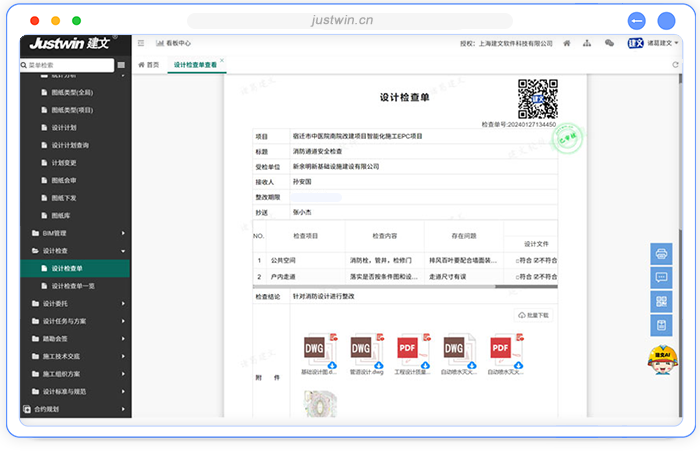Open the chat messages icon in header

609,43
